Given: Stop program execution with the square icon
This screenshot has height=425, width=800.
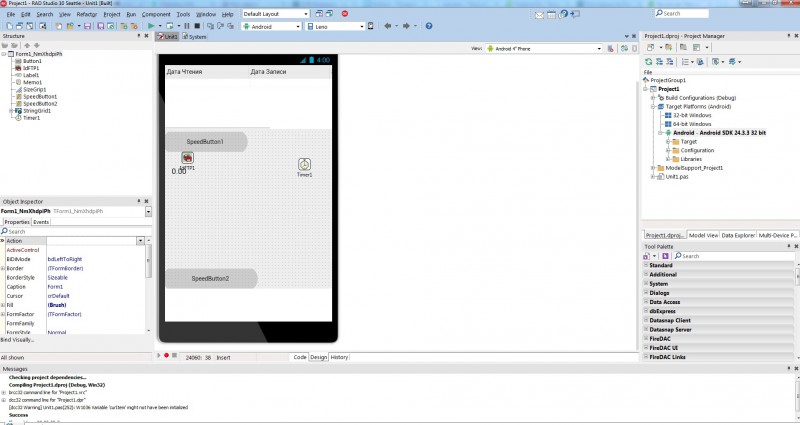Looking at the screenshot, I should (x=197, y=26).
